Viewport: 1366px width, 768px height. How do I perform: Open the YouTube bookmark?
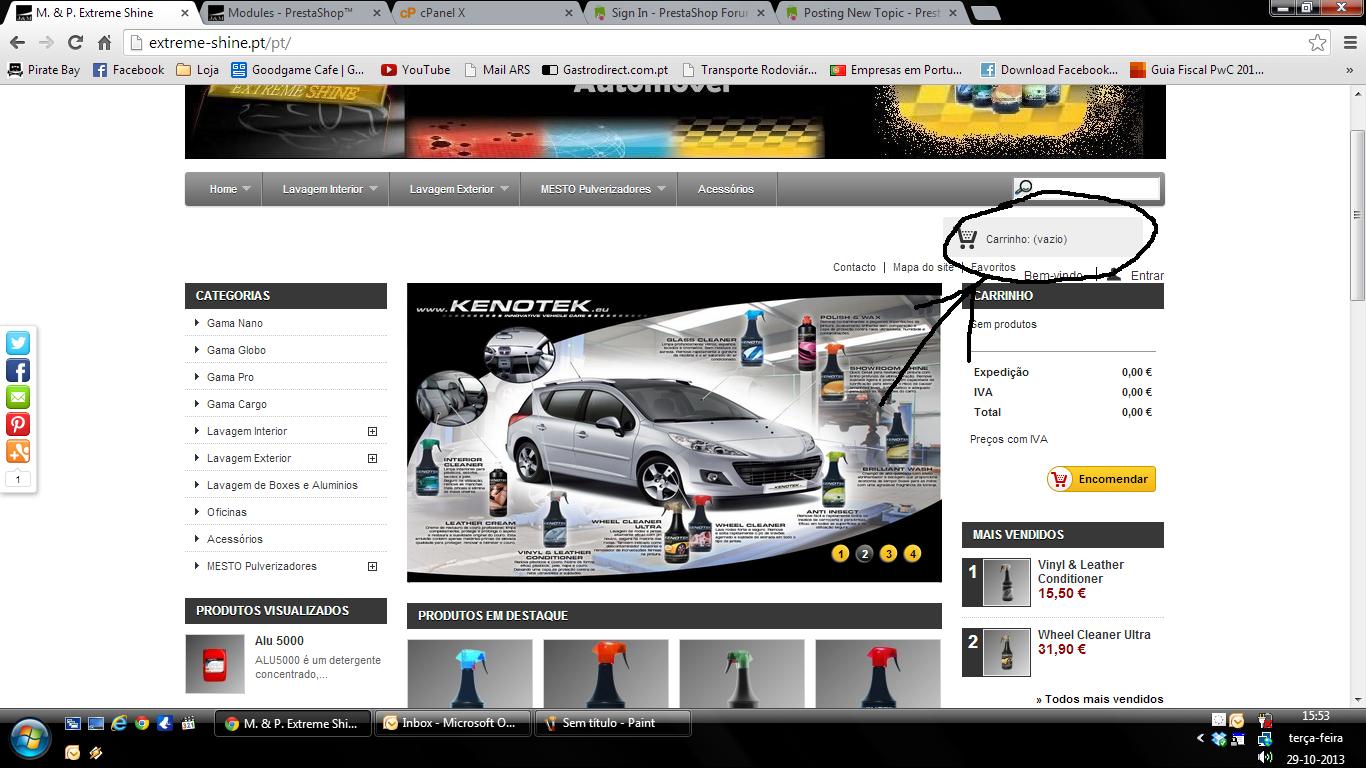(416, 70)
